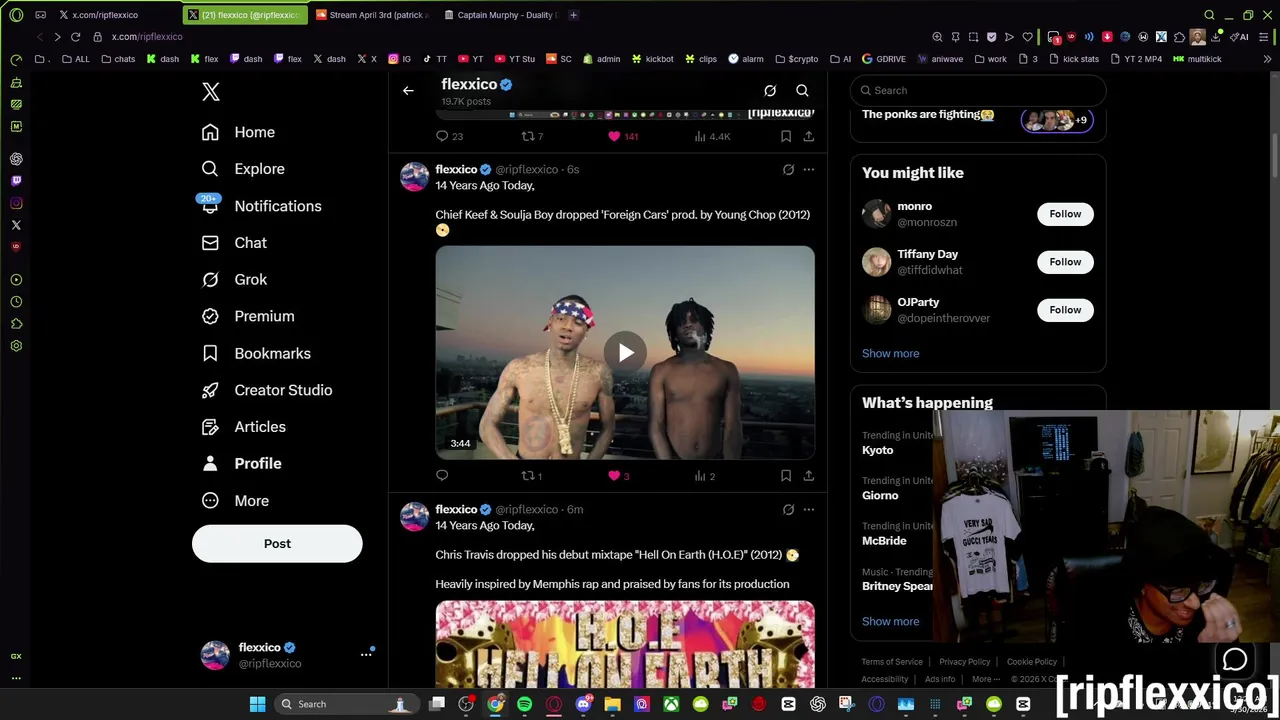Open the Hell On Earth mixtape image
Screen dimensions: 1280x720
coord(625,645)
